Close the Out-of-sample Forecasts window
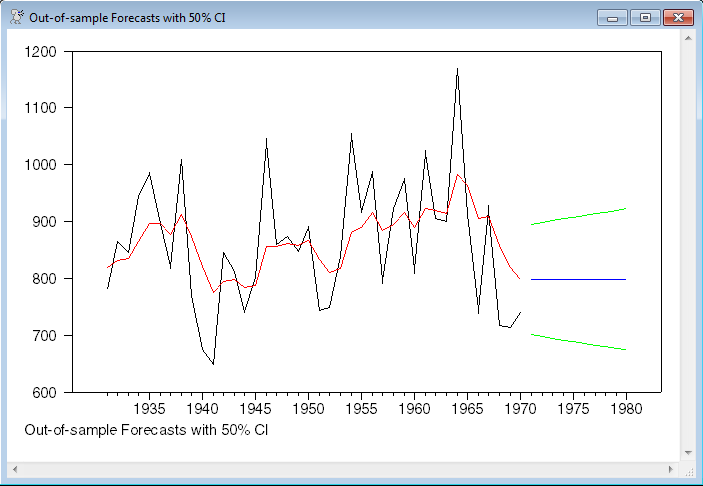 (x=679, y=17)
